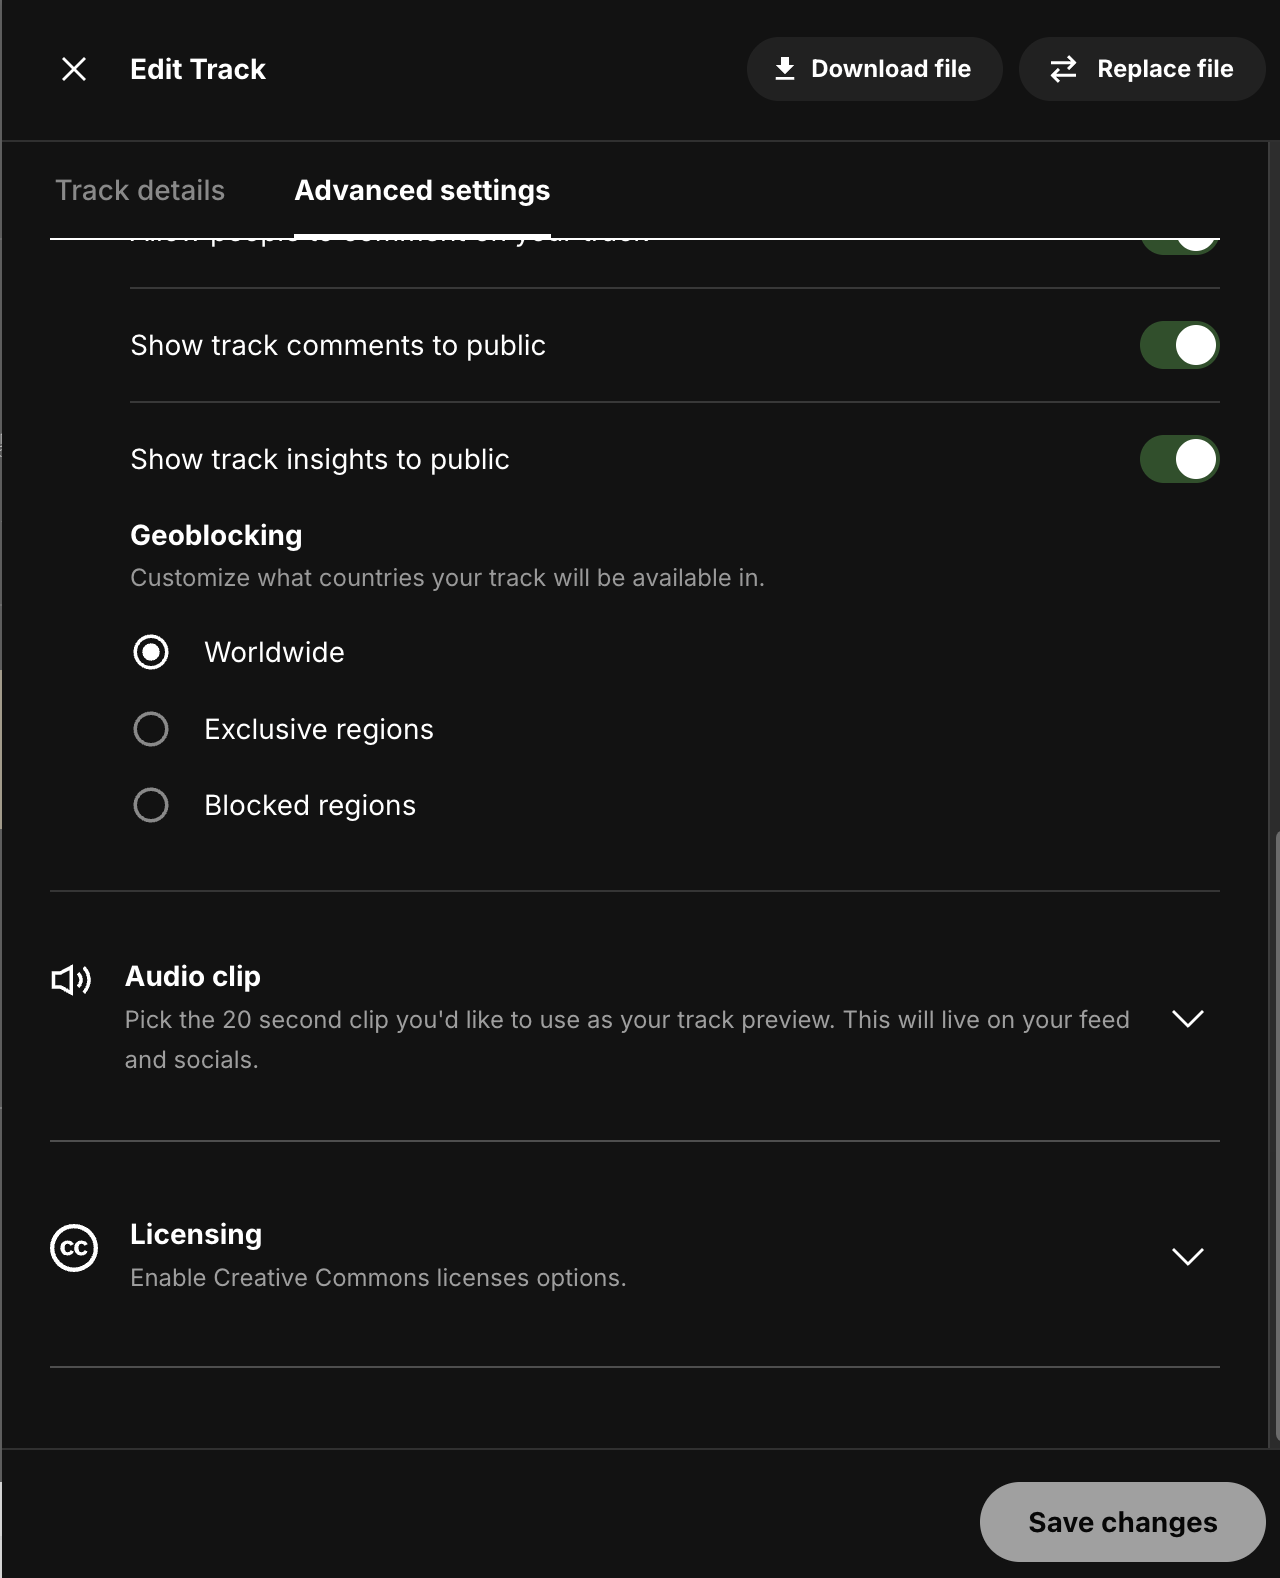
Task: Disable Show track comments to public
Action: pos(1180,344)
